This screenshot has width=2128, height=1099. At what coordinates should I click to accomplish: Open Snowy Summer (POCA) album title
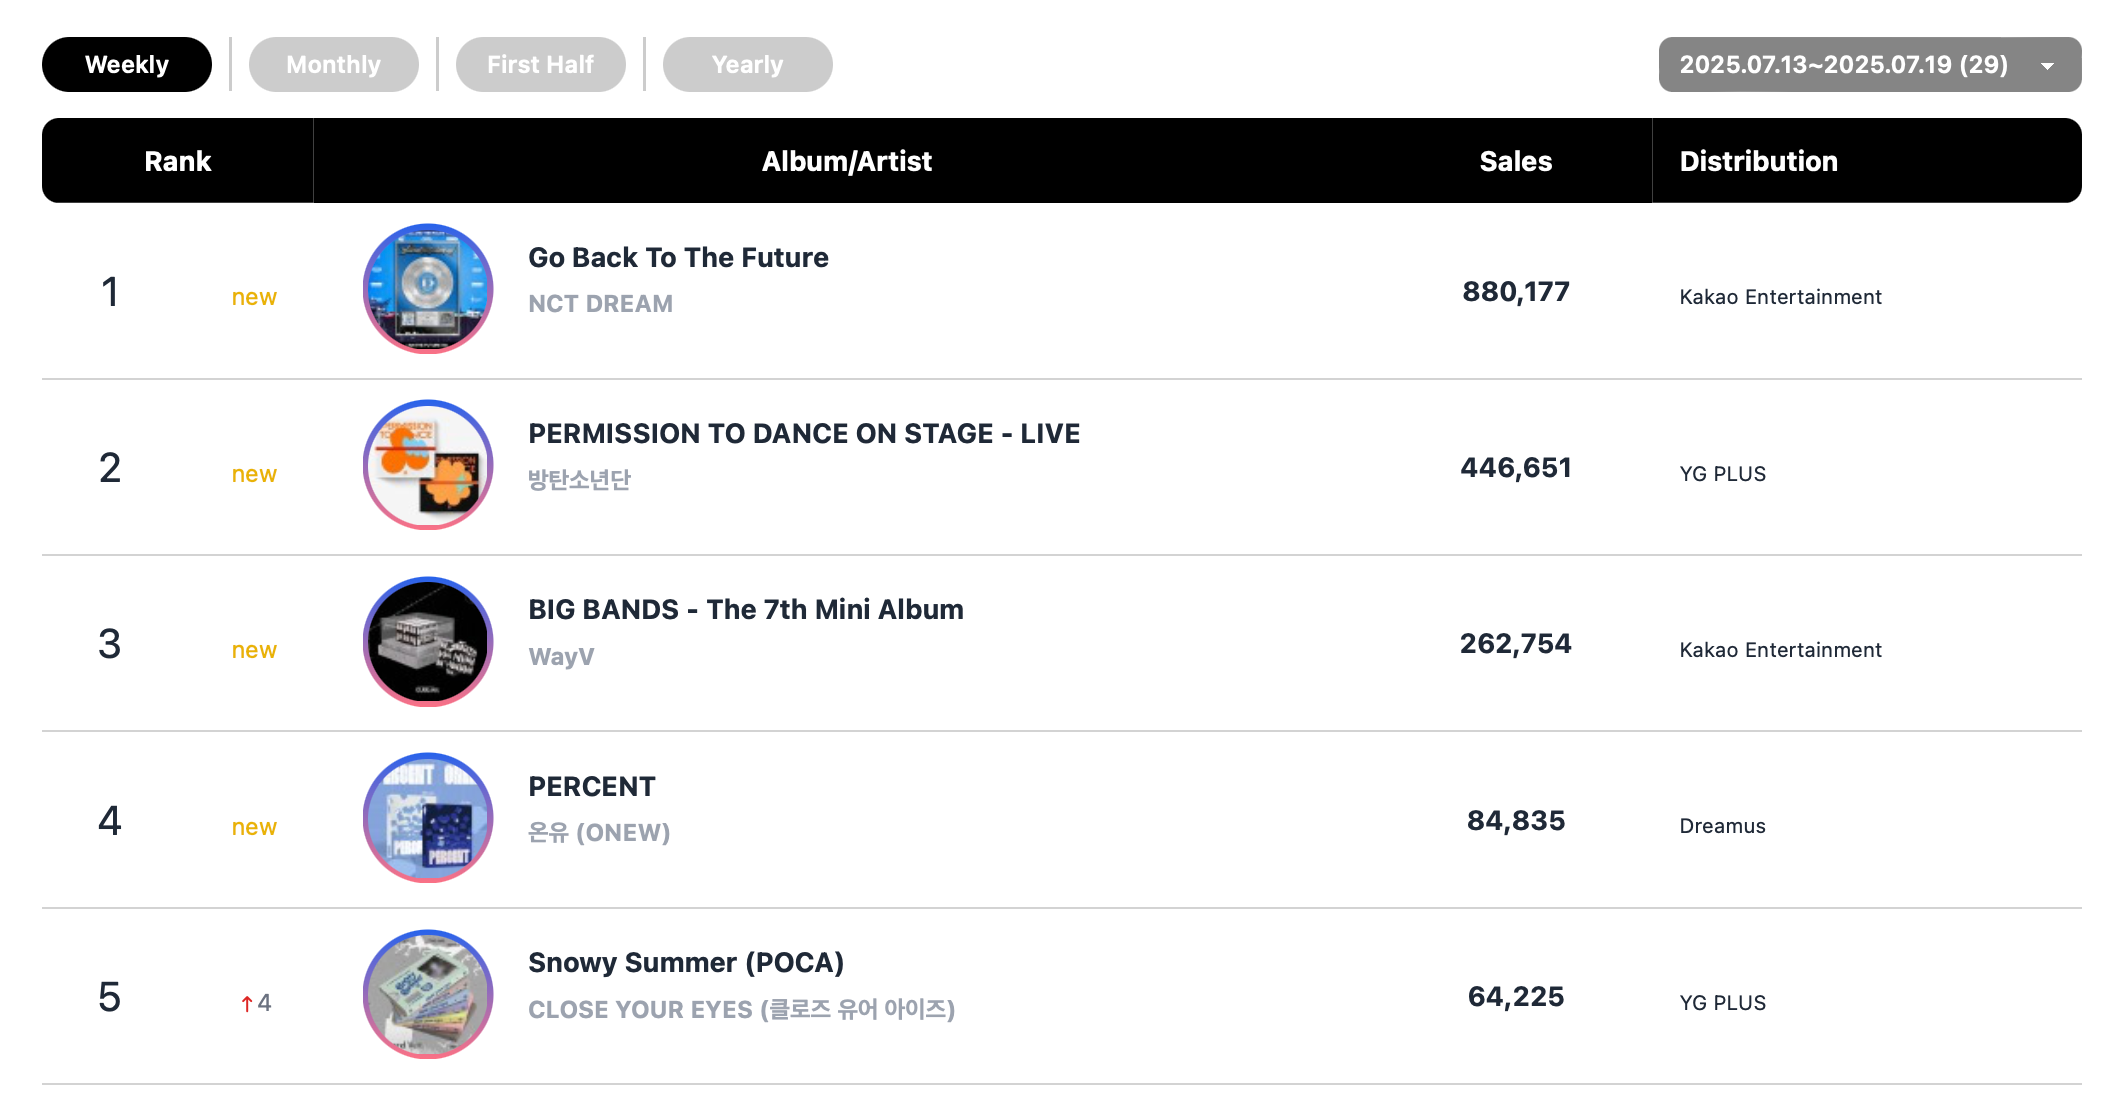click(x=686, y=963)
